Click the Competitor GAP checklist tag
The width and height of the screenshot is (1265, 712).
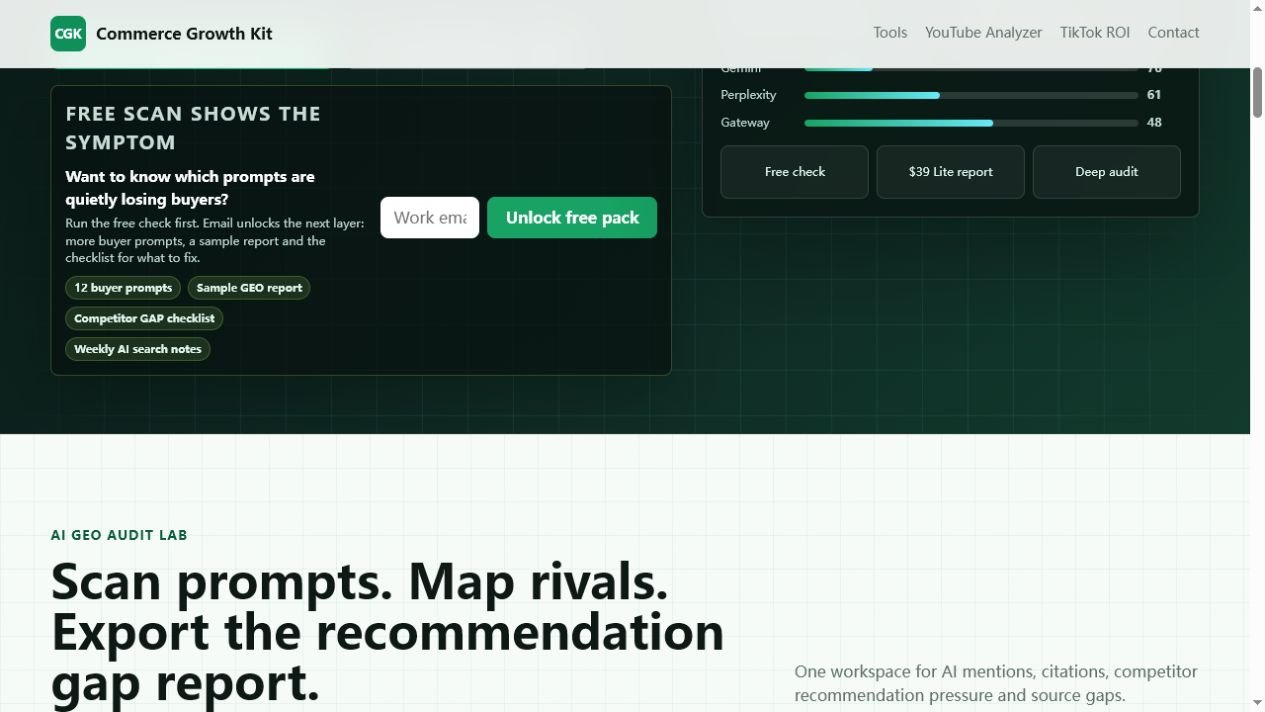(144, 318)
